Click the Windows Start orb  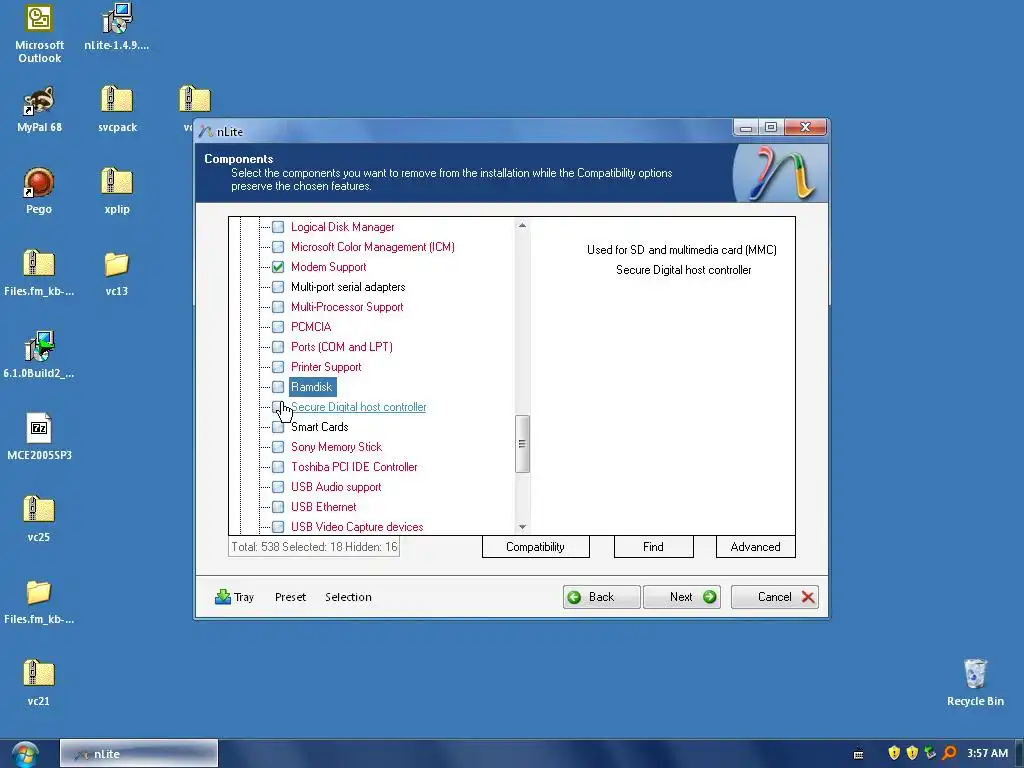pyautogui.click(x=25, y=754)
